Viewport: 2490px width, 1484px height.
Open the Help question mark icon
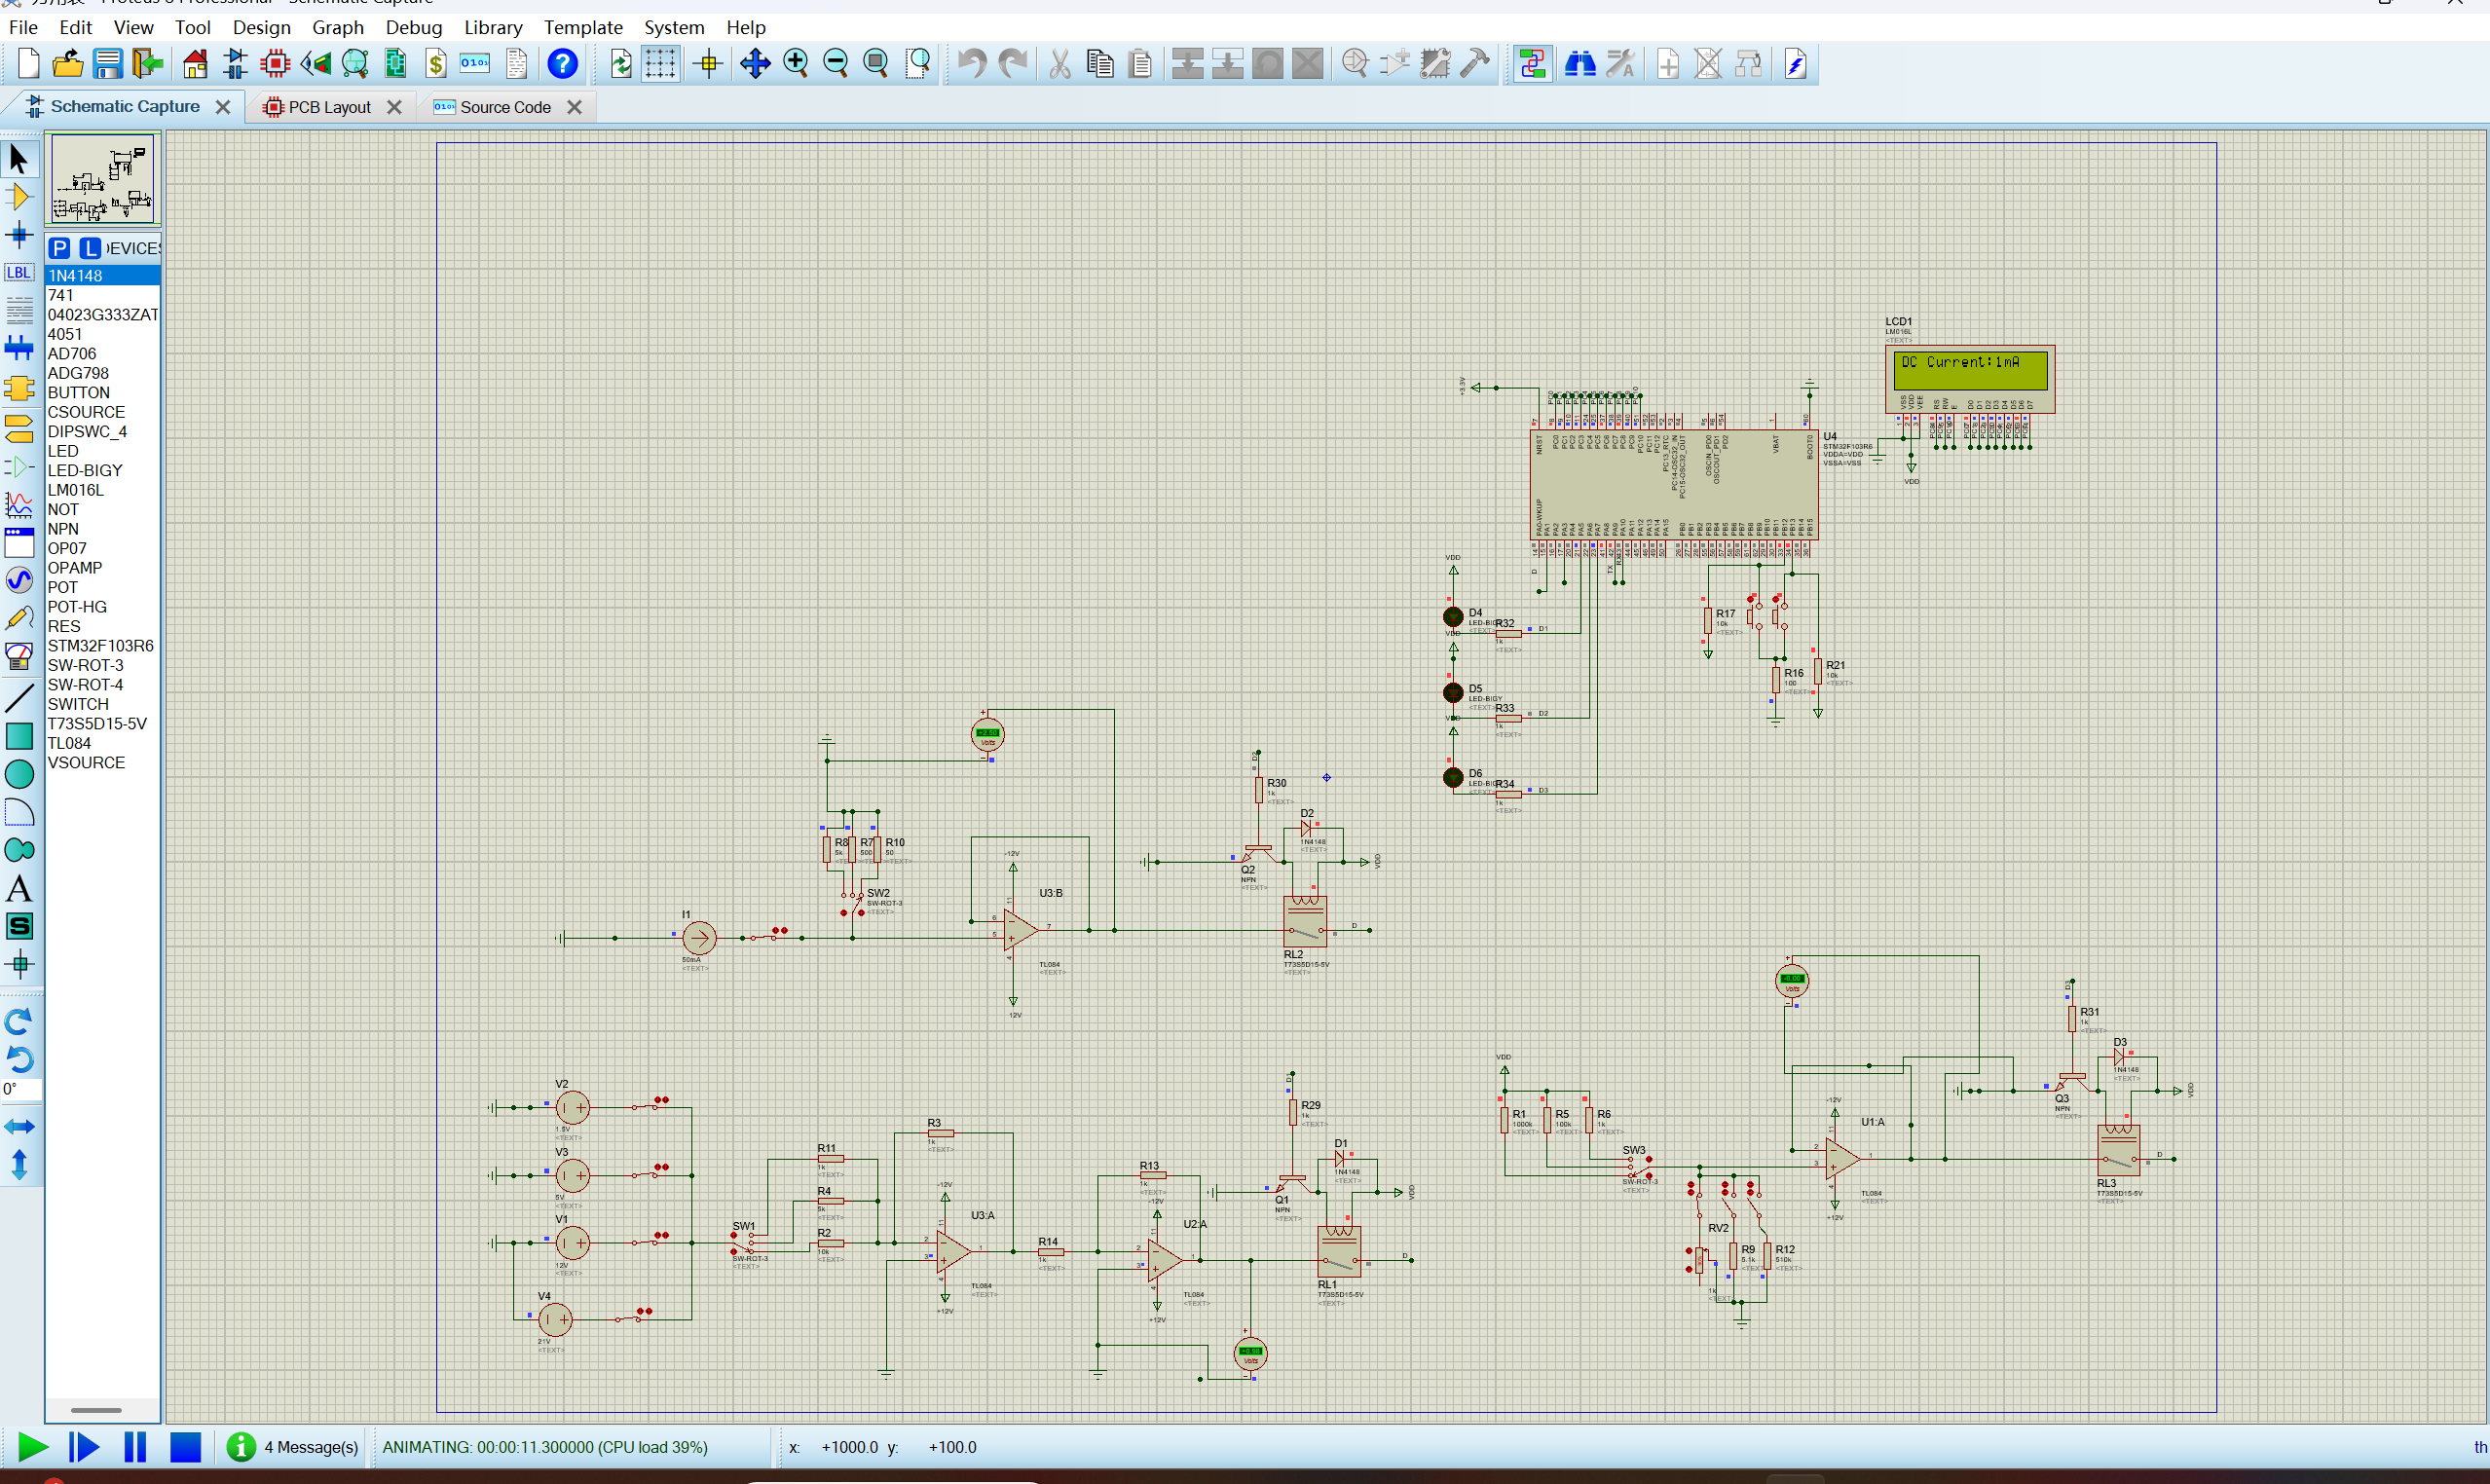point(563,64)
